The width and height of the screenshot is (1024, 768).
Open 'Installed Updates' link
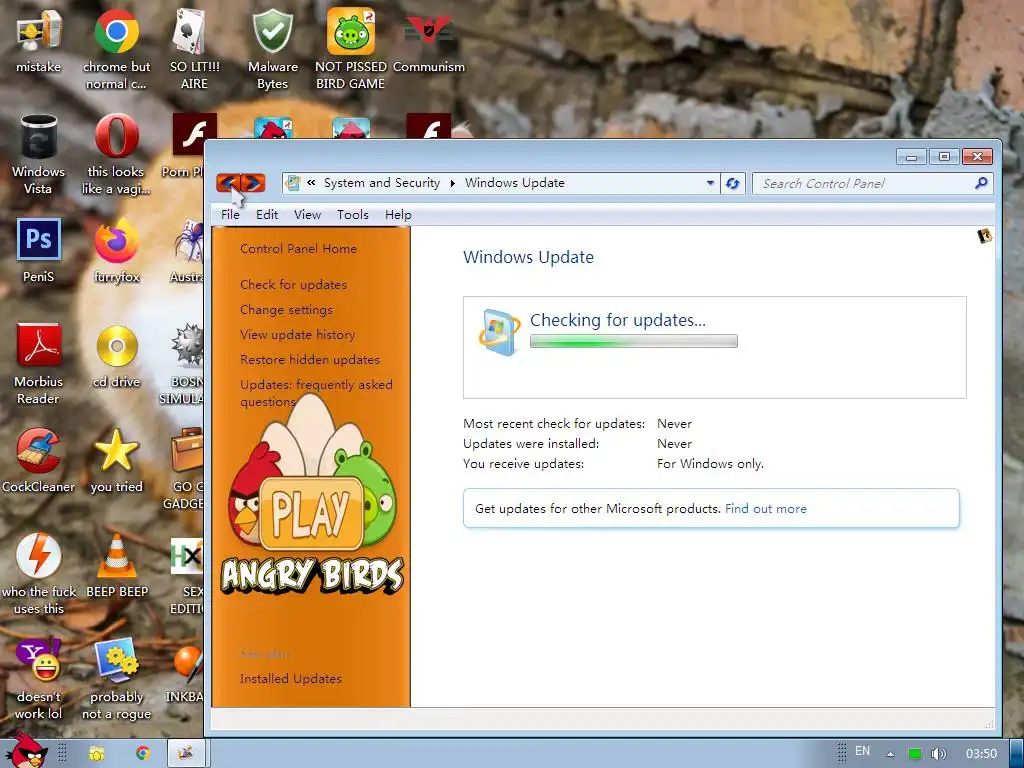291,679
